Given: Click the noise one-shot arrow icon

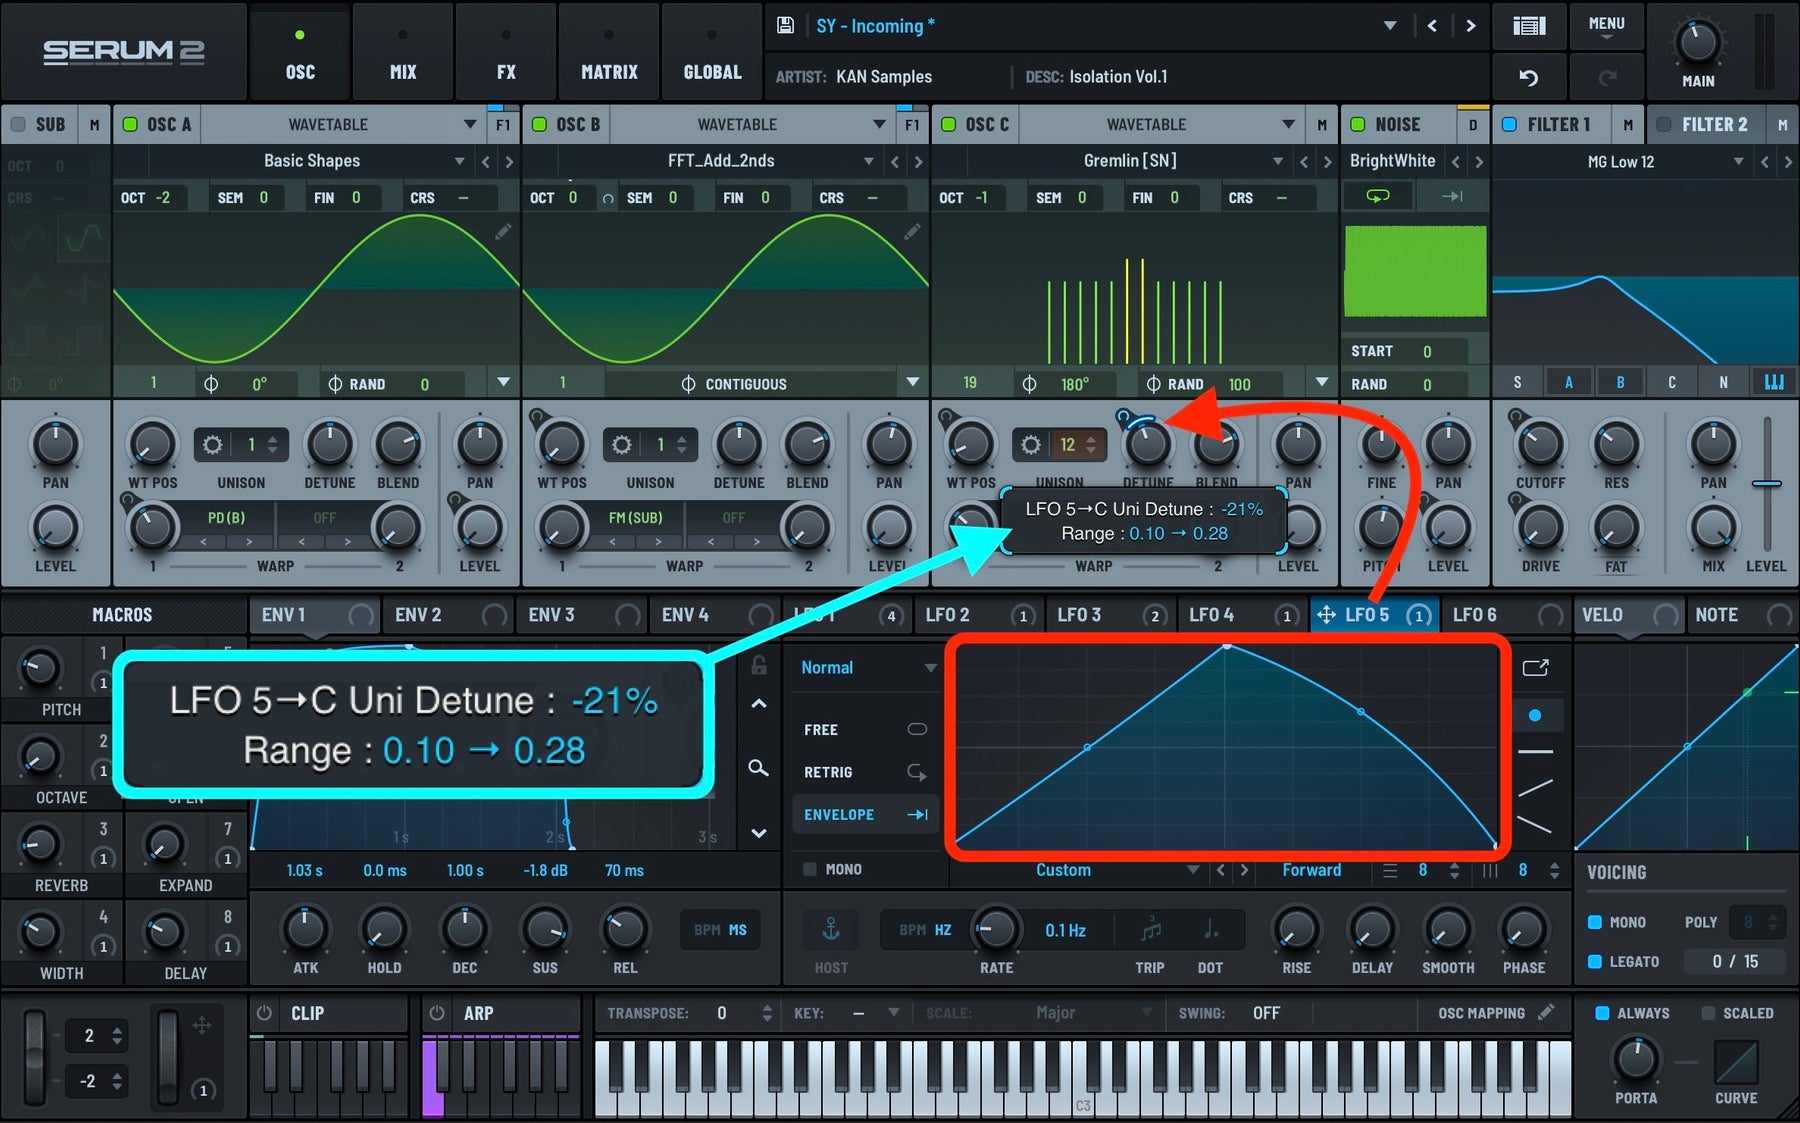Looking at the screenshot, I should click(1452, 196).
